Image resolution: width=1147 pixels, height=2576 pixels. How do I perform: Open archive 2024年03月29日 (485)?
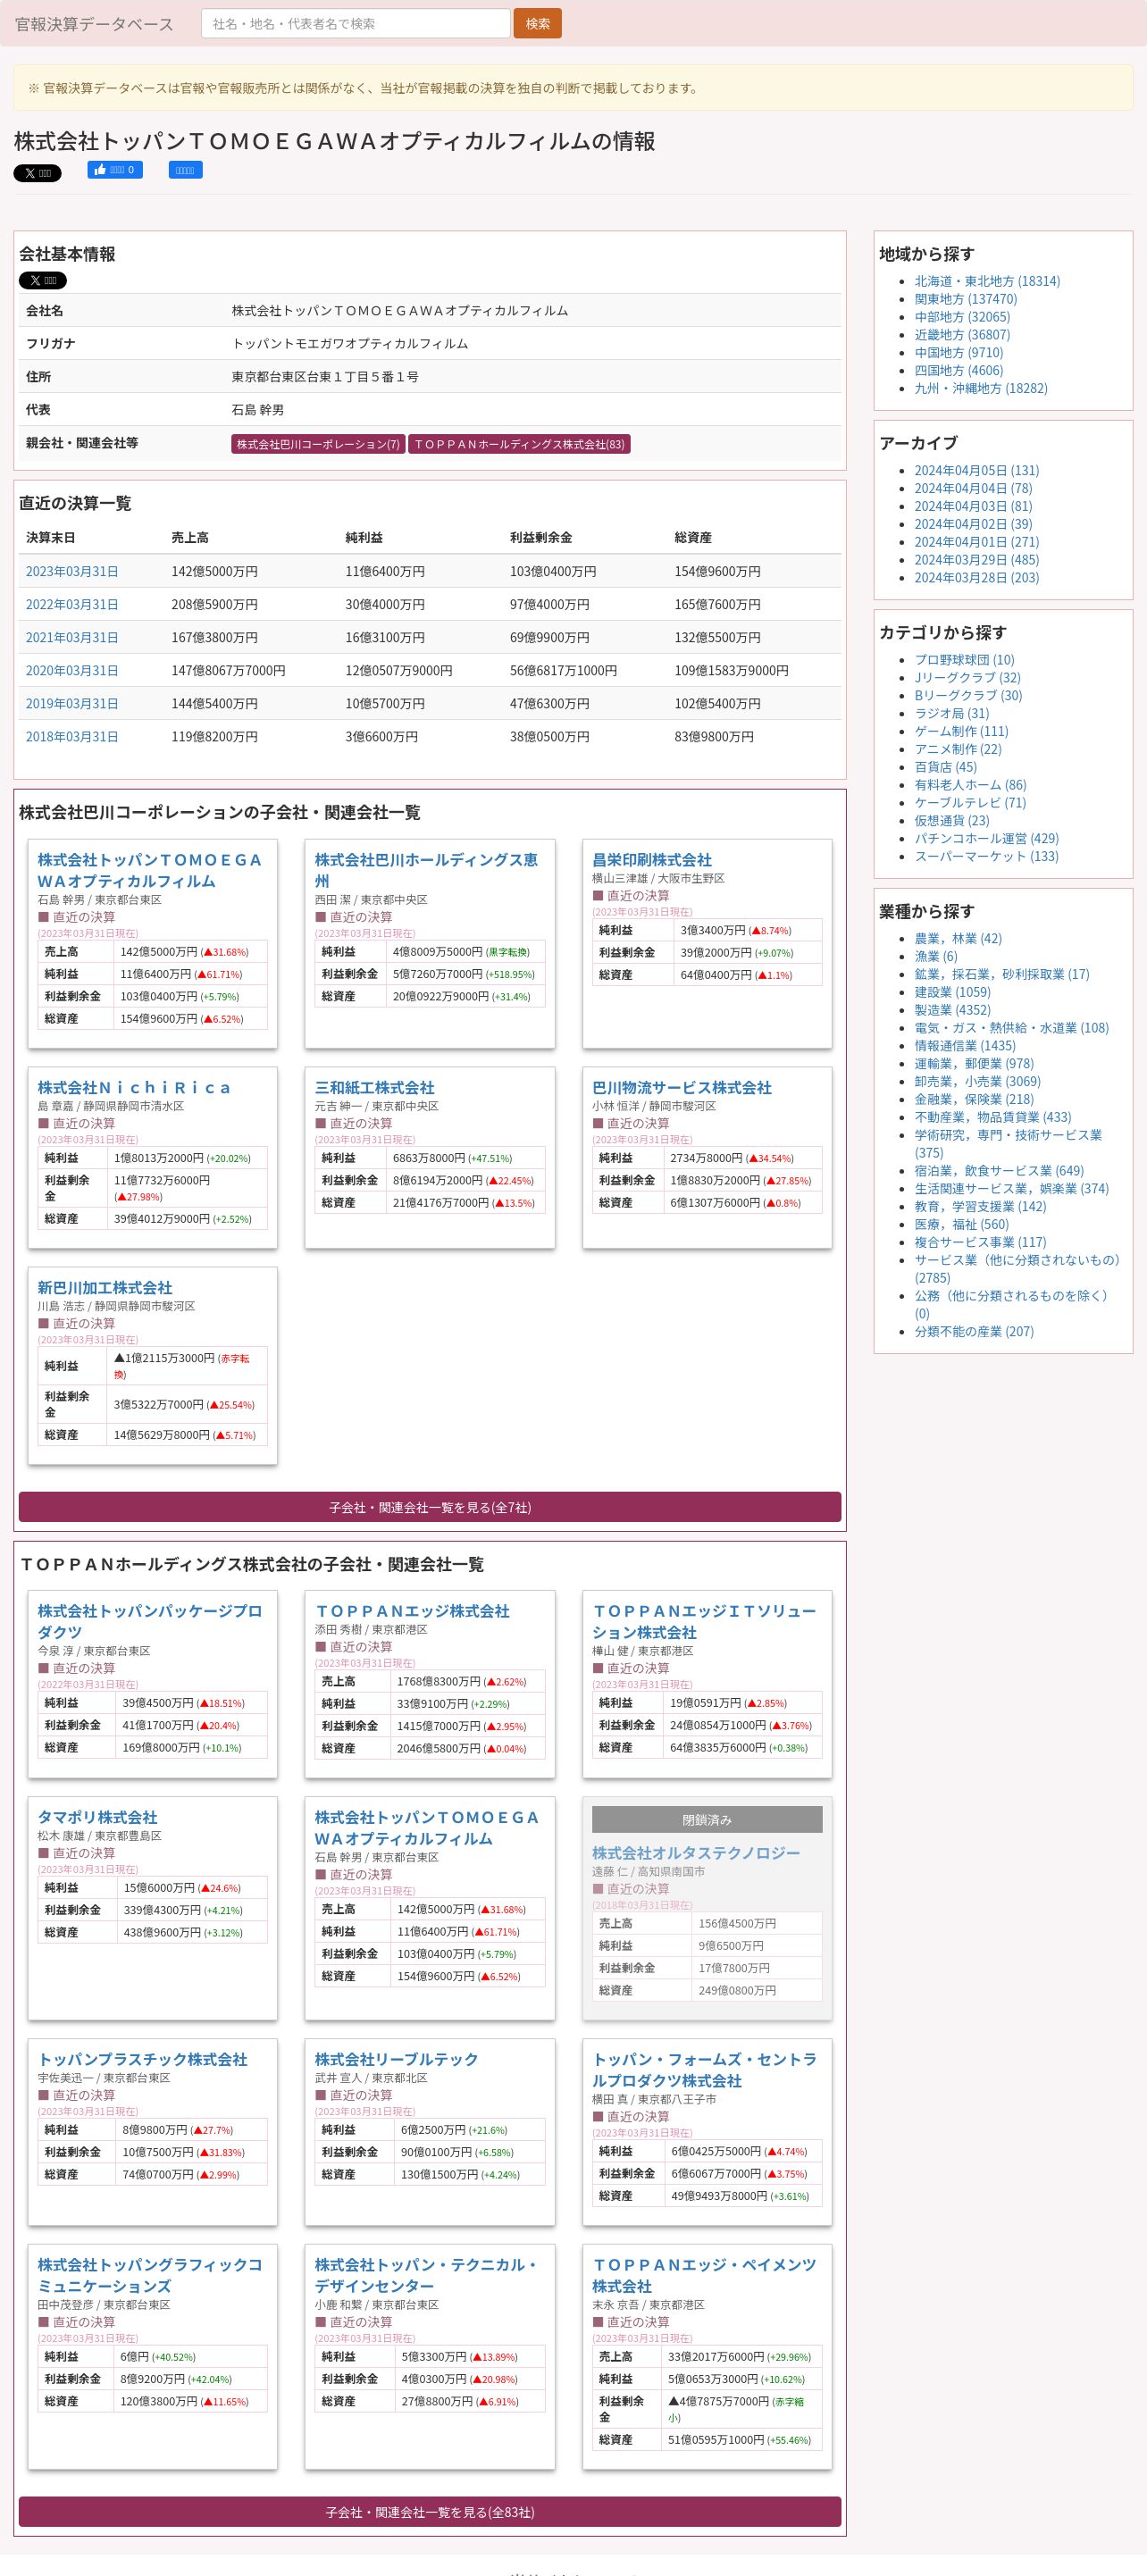[x=977, y=560]
